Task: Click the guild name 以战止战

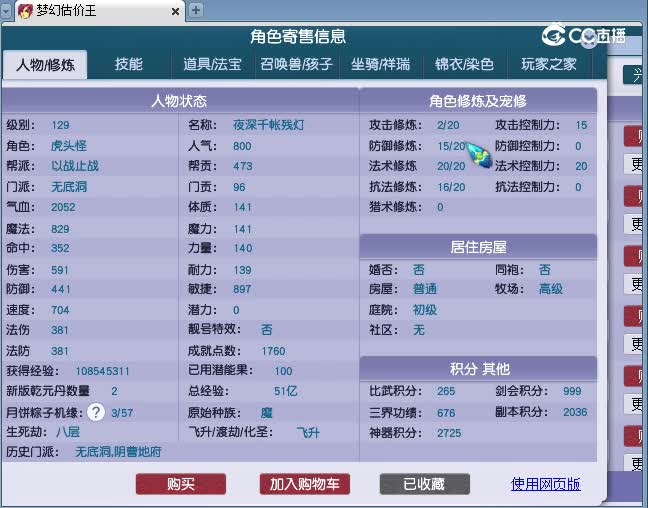Action: click(75, 166)
